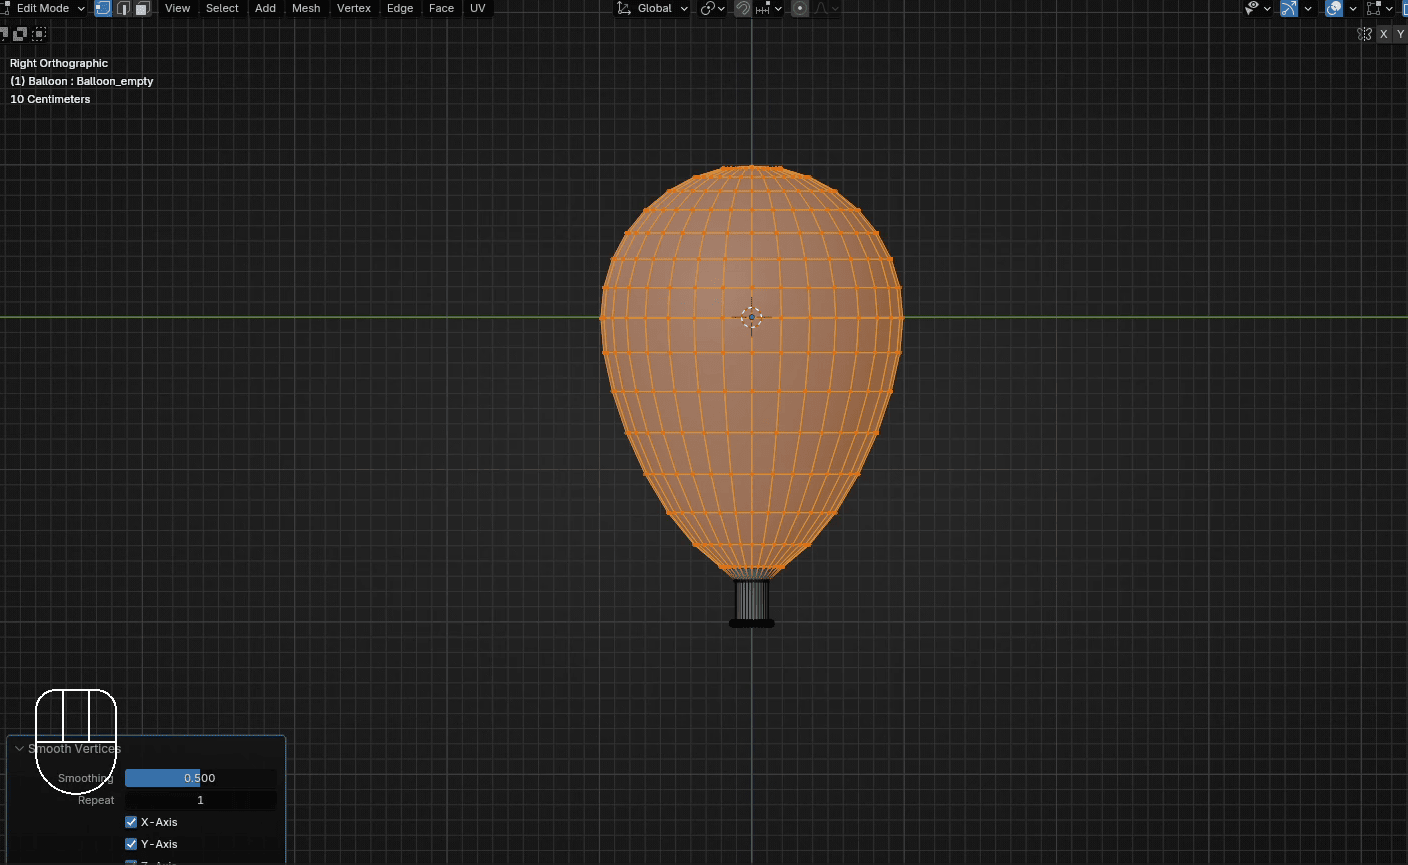Uncheck the X-Axis checkbox
The width and height of the screenshot is (1408, 865).
[131, 822]
